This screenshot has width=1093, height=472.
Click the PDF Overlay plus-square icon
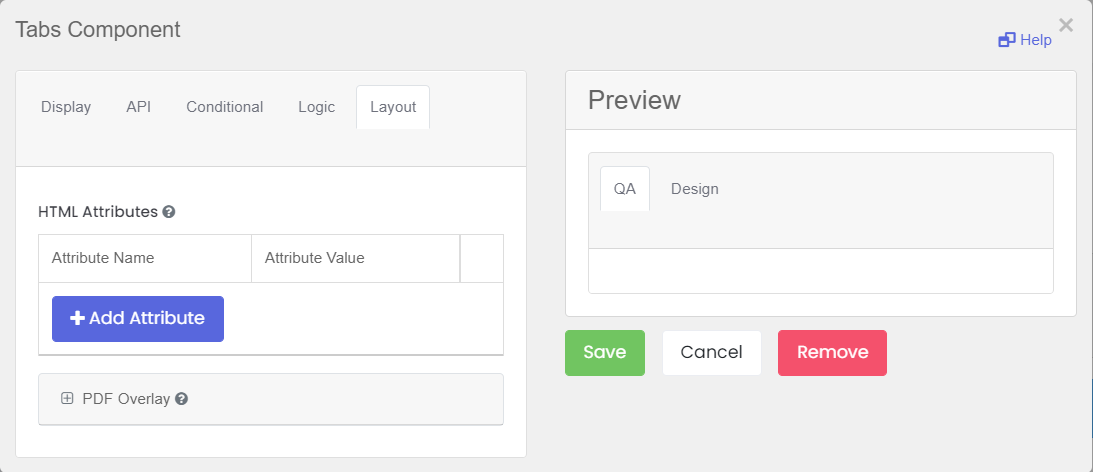pyautogui.click(x=67, y=399)
